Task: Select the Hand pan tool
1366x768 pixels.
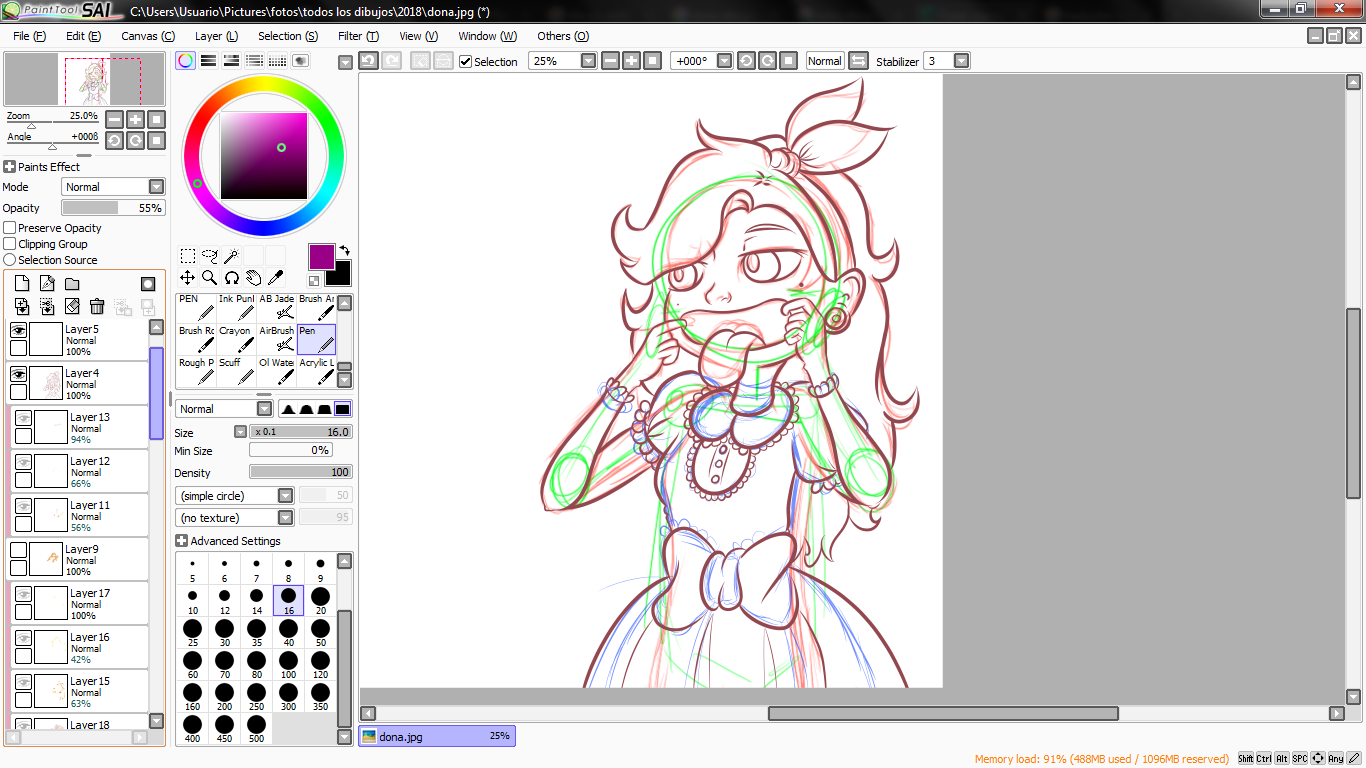Action: 253,278
